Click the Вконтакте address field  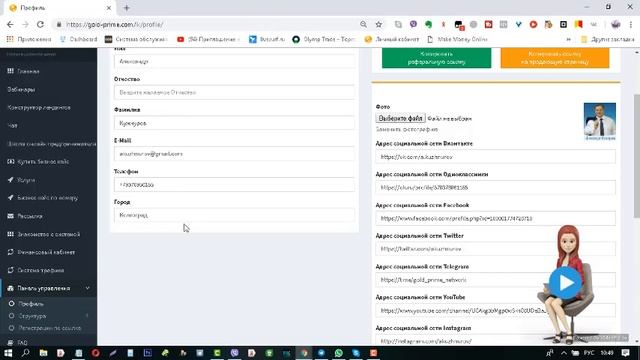pos(496,157)
